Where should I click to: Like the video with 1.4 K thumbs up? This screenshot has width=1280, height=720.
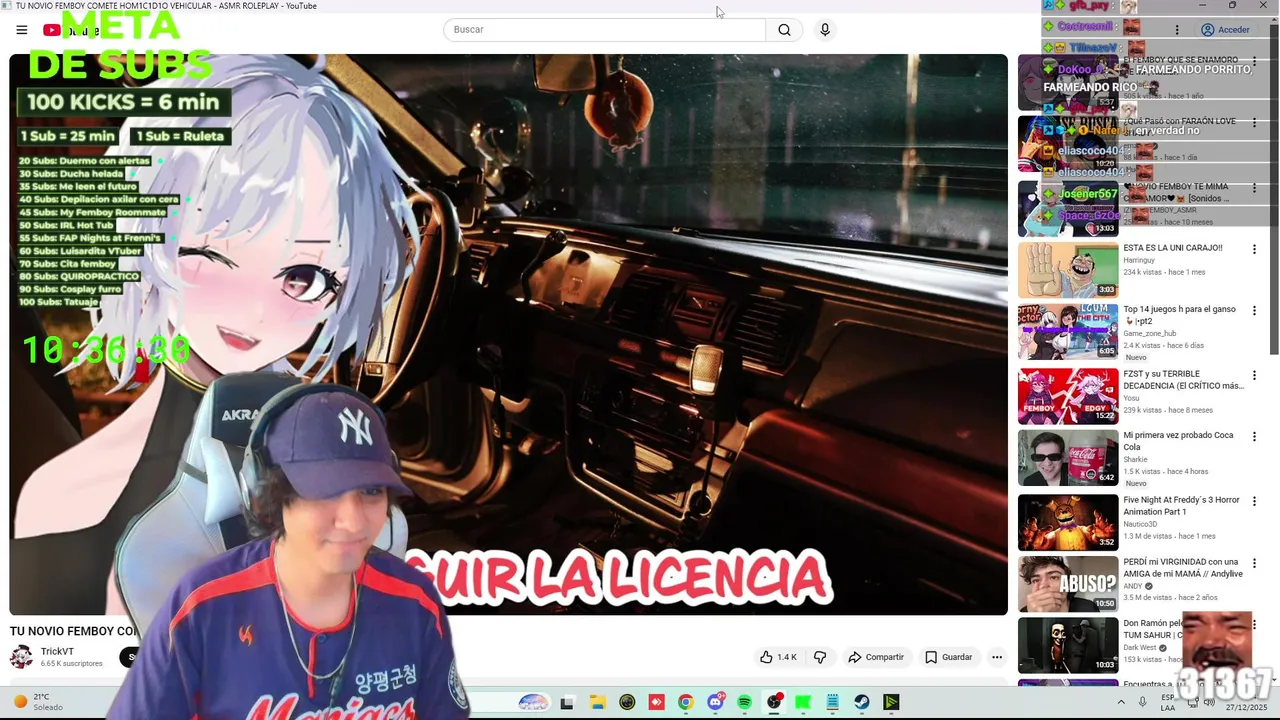click(x=778, y=657)
